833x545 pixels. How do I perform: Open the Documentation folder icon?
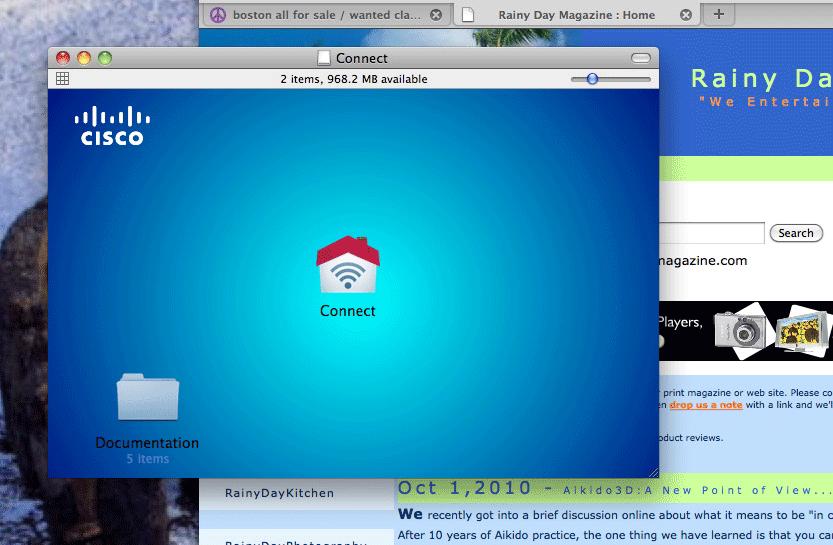pyautogui.click(x=148, y=397)
